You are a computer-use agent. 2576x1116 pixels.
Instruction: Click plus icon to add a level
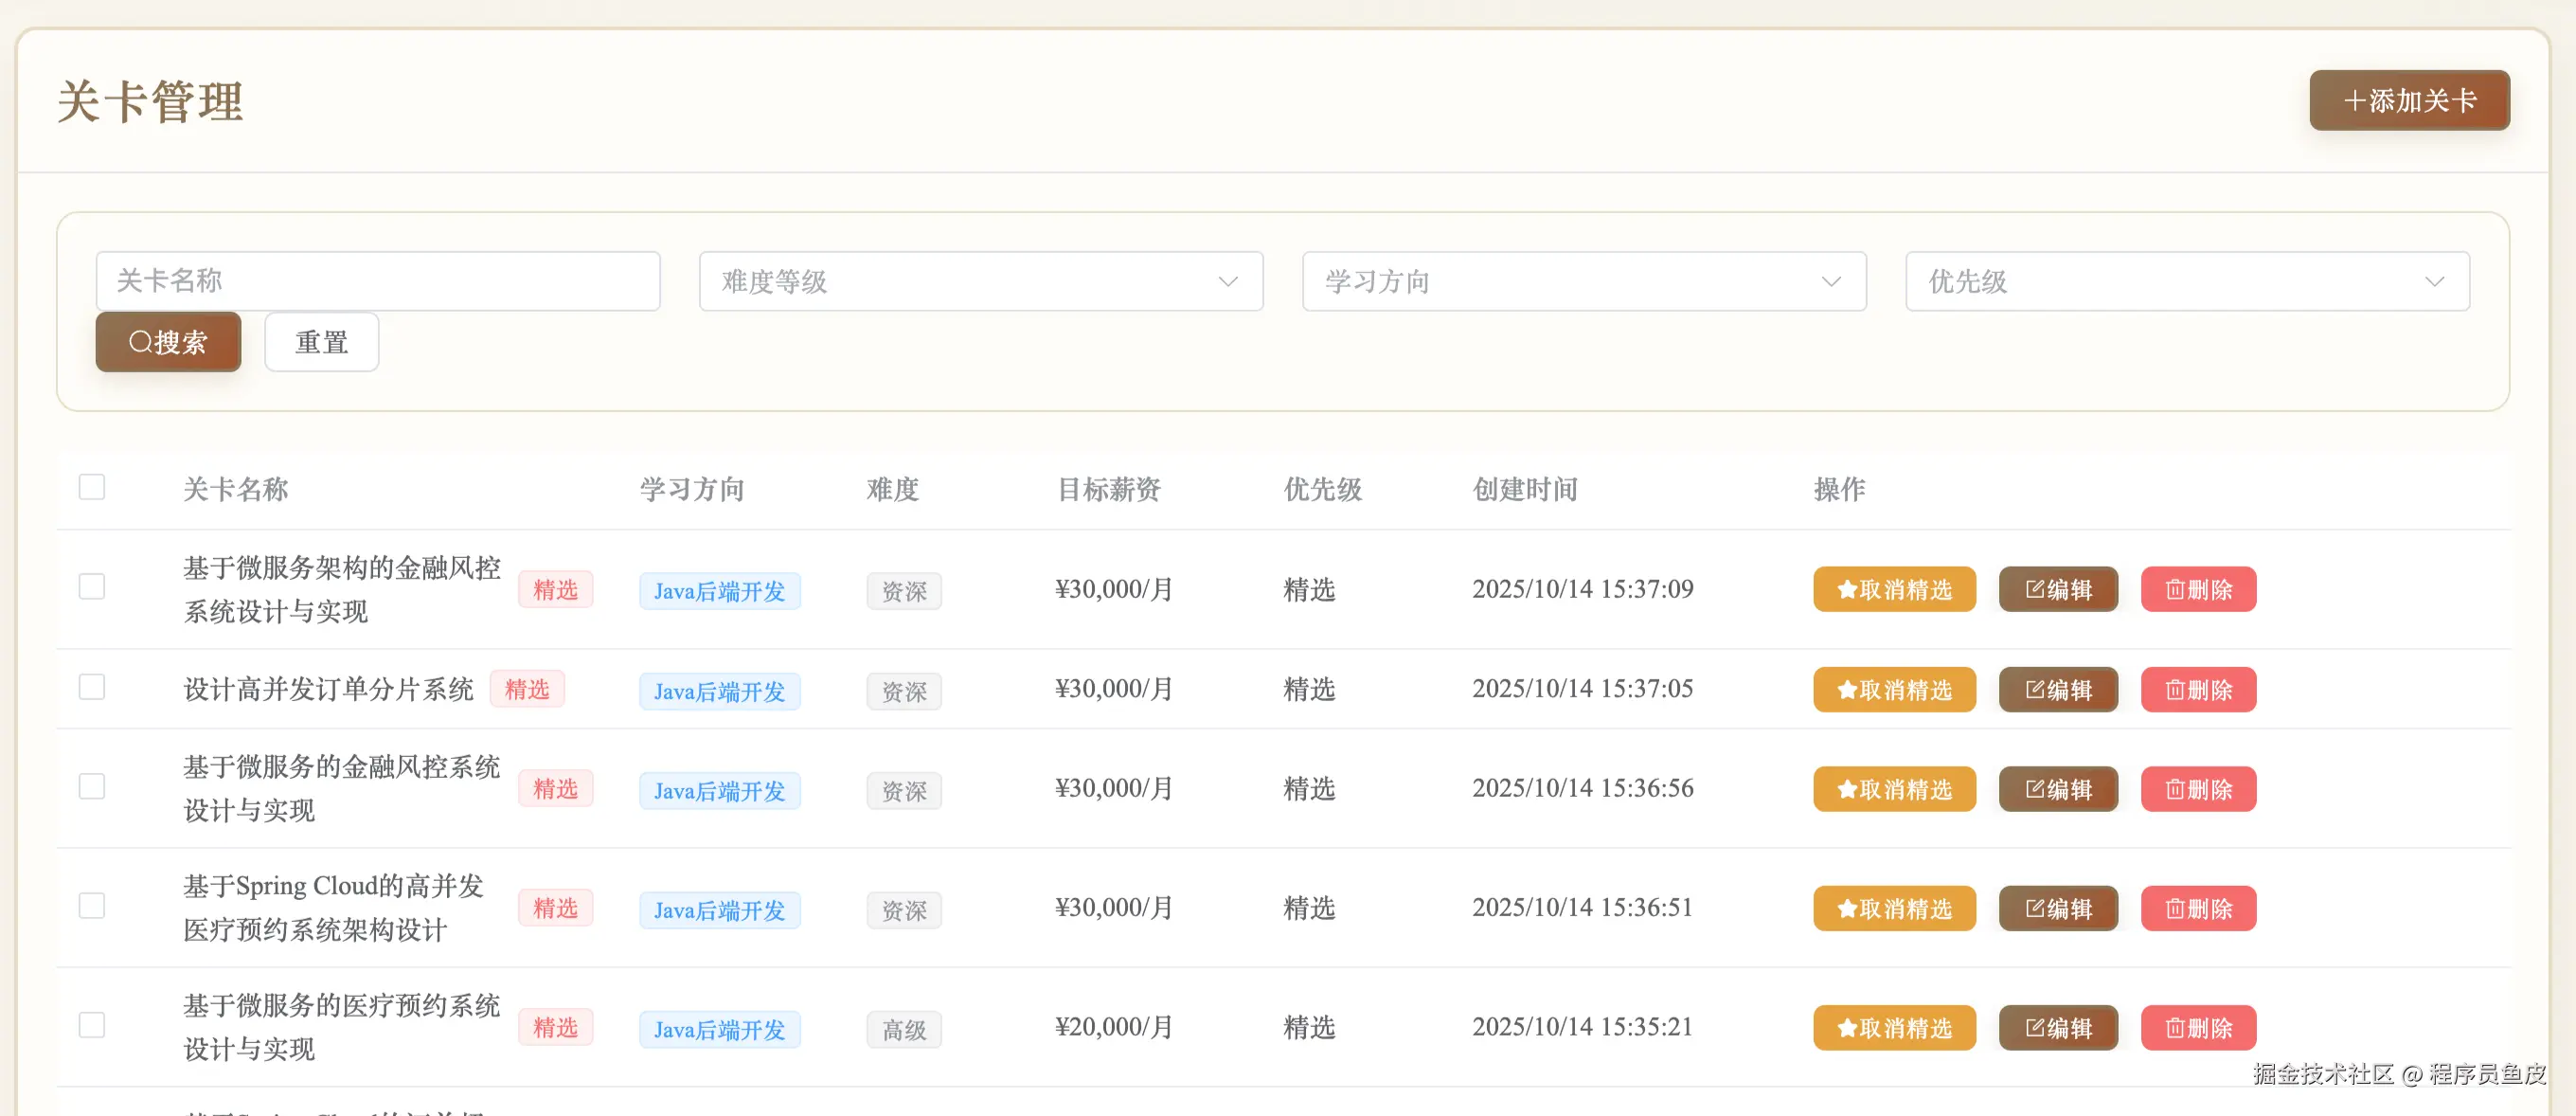(x=2354, y=101)
